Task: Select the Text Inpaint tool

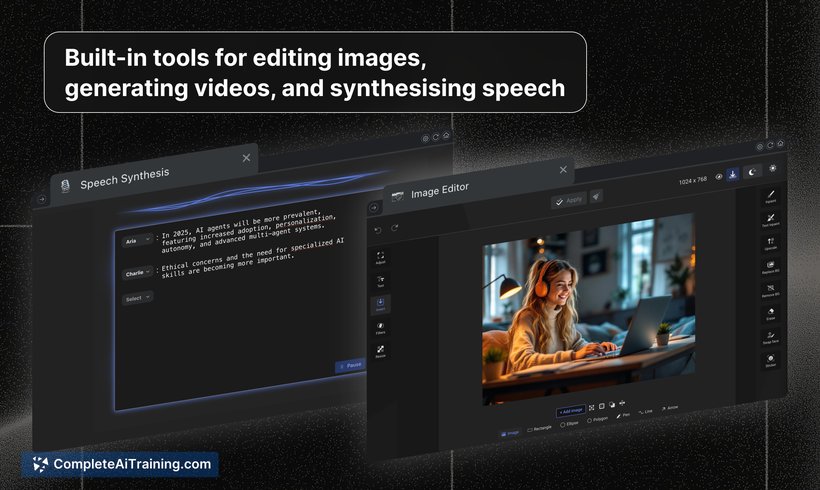Action: (770, 220)
